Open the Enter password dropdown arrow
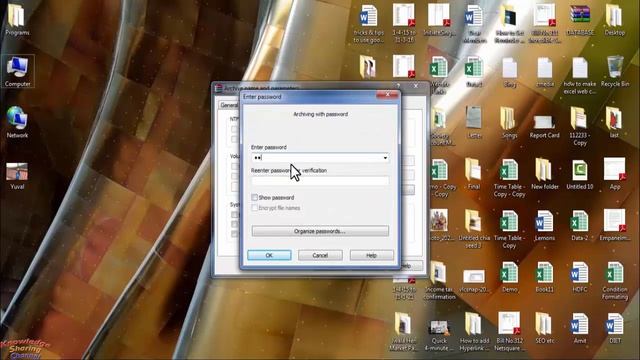 point(385,158)
